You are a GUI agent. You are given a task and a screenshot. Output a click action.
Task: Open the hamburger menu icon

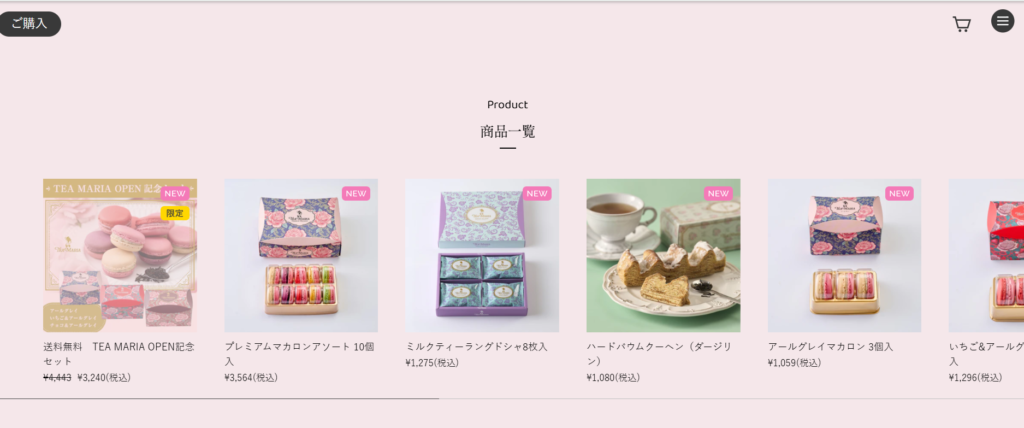coord(1002,21)
